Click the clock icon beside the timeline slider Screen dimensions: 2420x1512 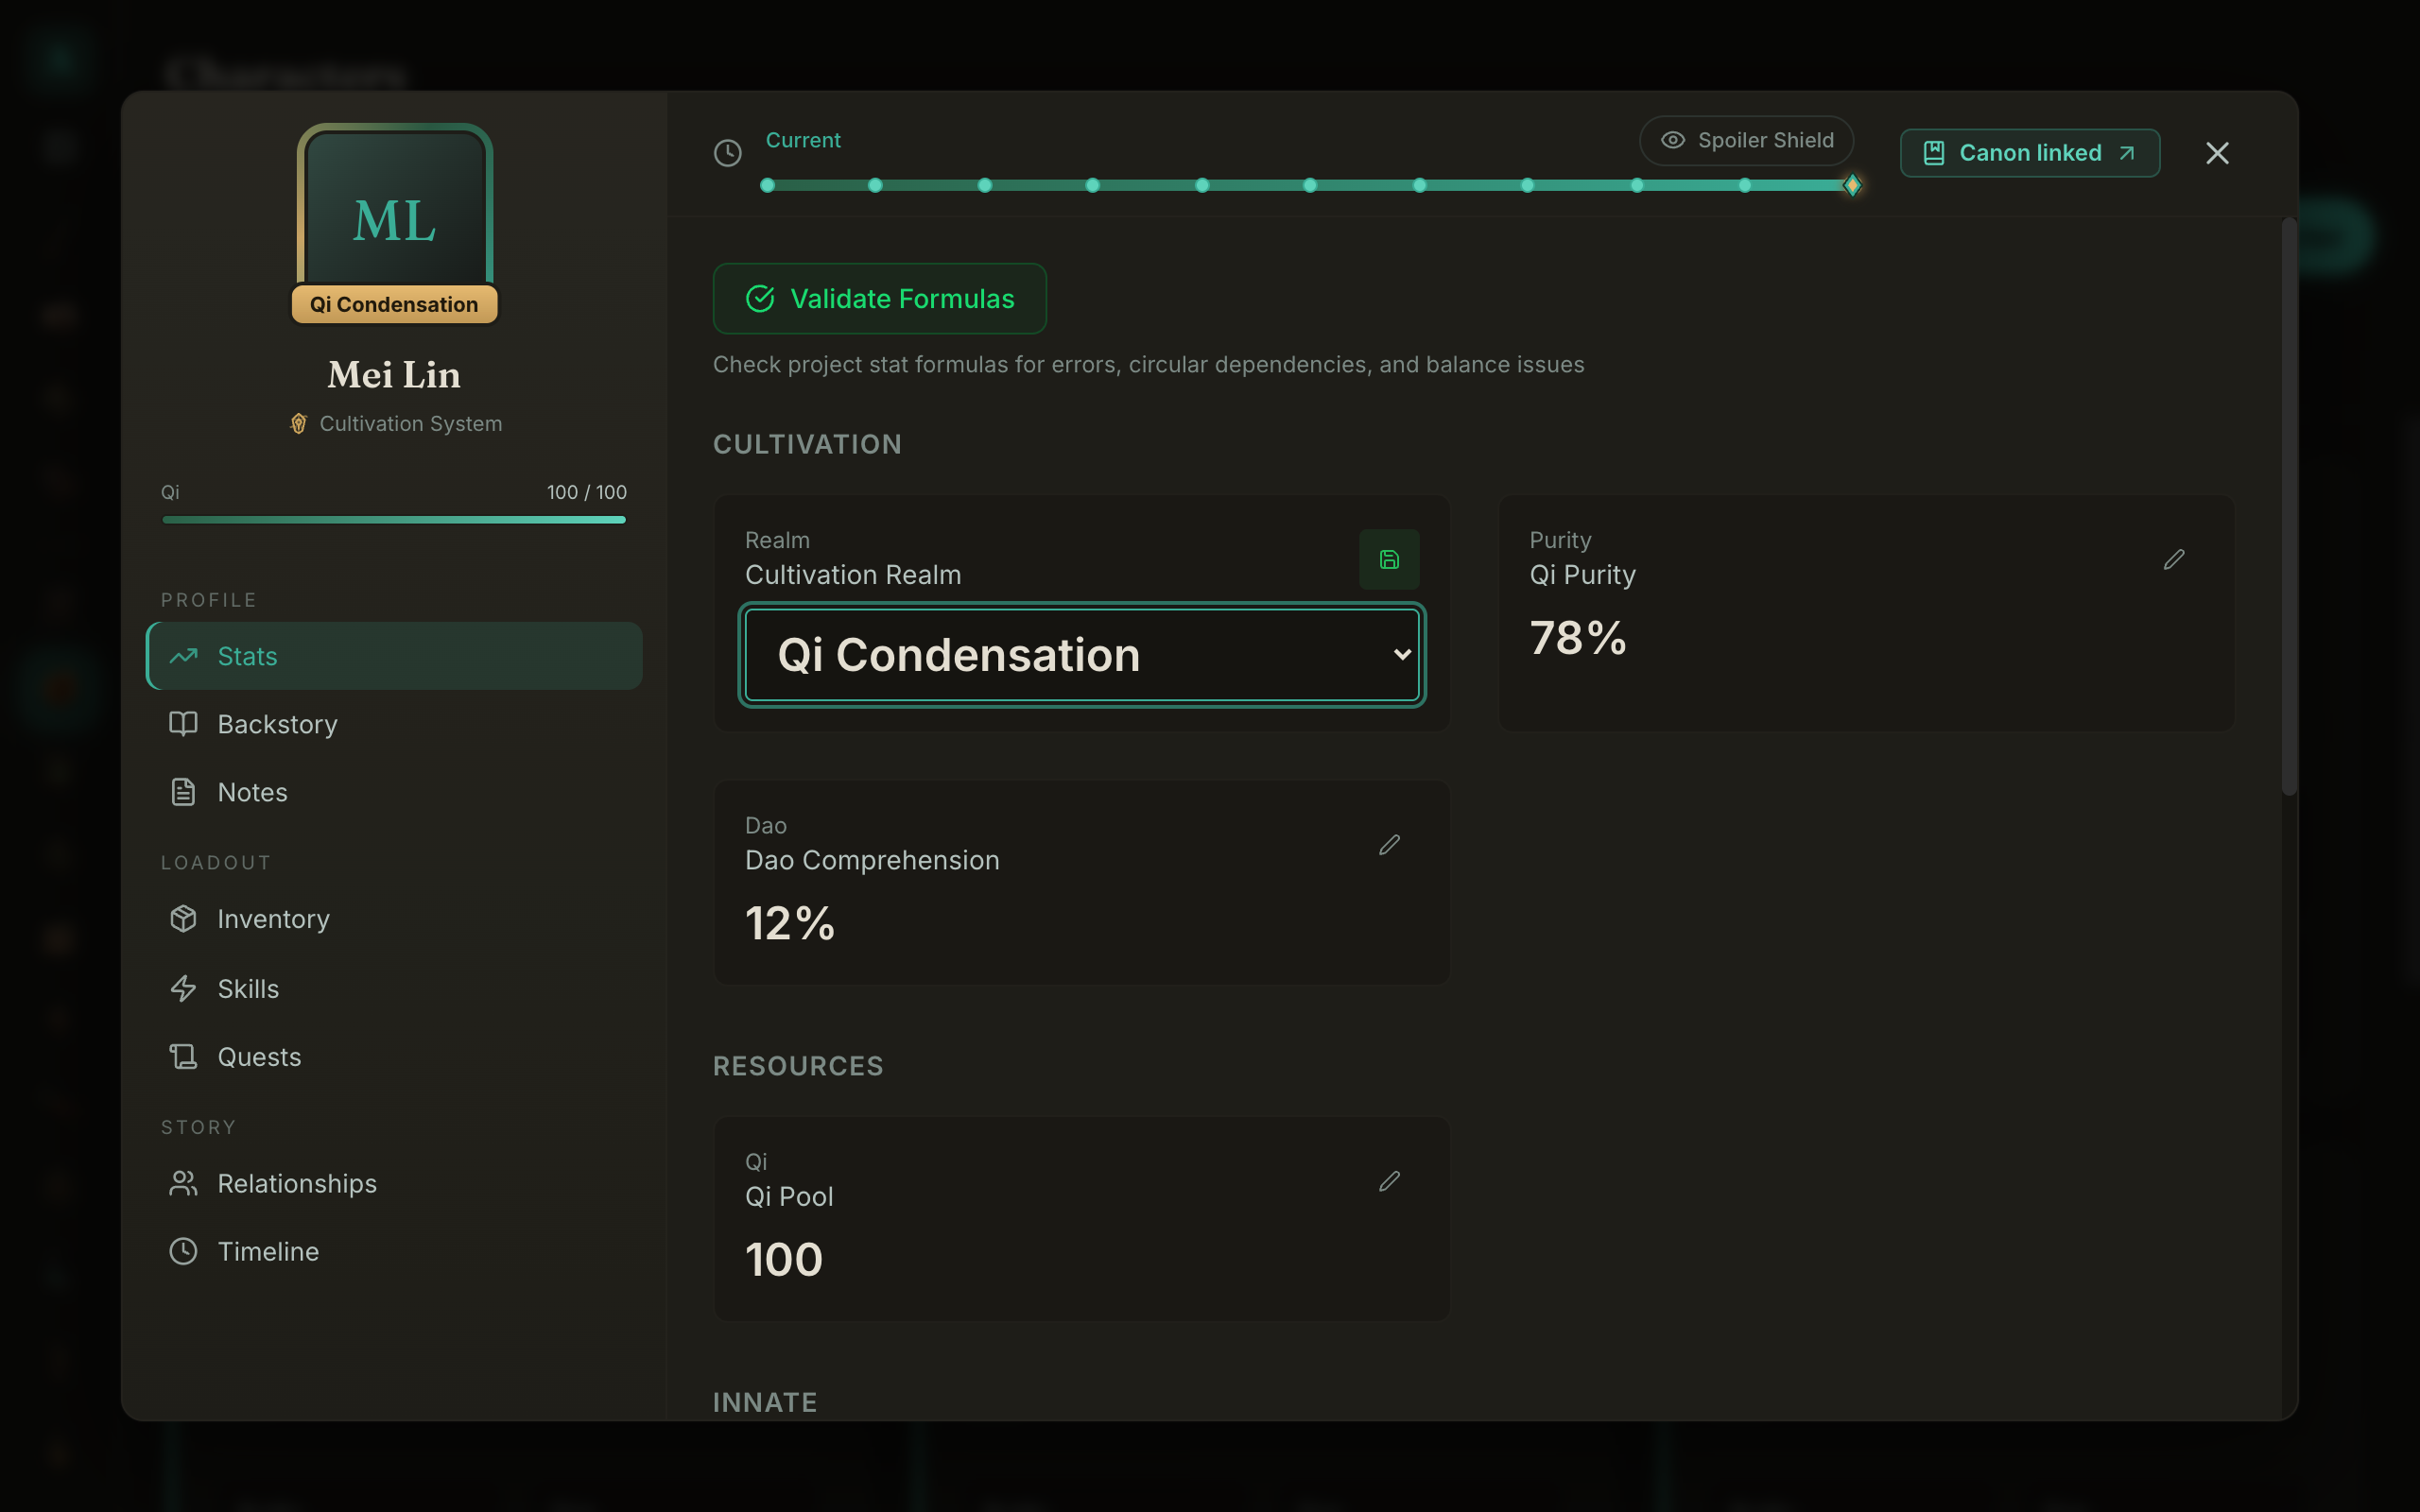(727, 153)
